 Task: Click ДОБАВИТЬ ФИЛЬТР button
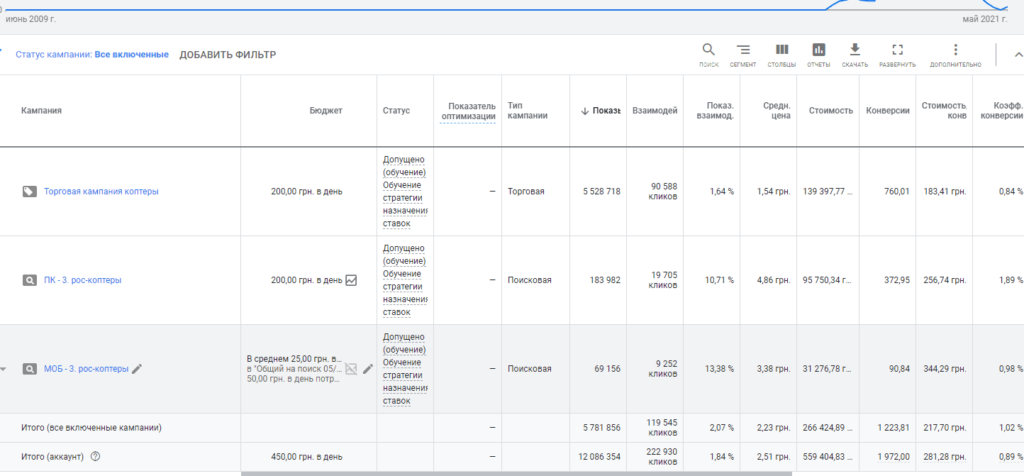(x=228, y=55)
